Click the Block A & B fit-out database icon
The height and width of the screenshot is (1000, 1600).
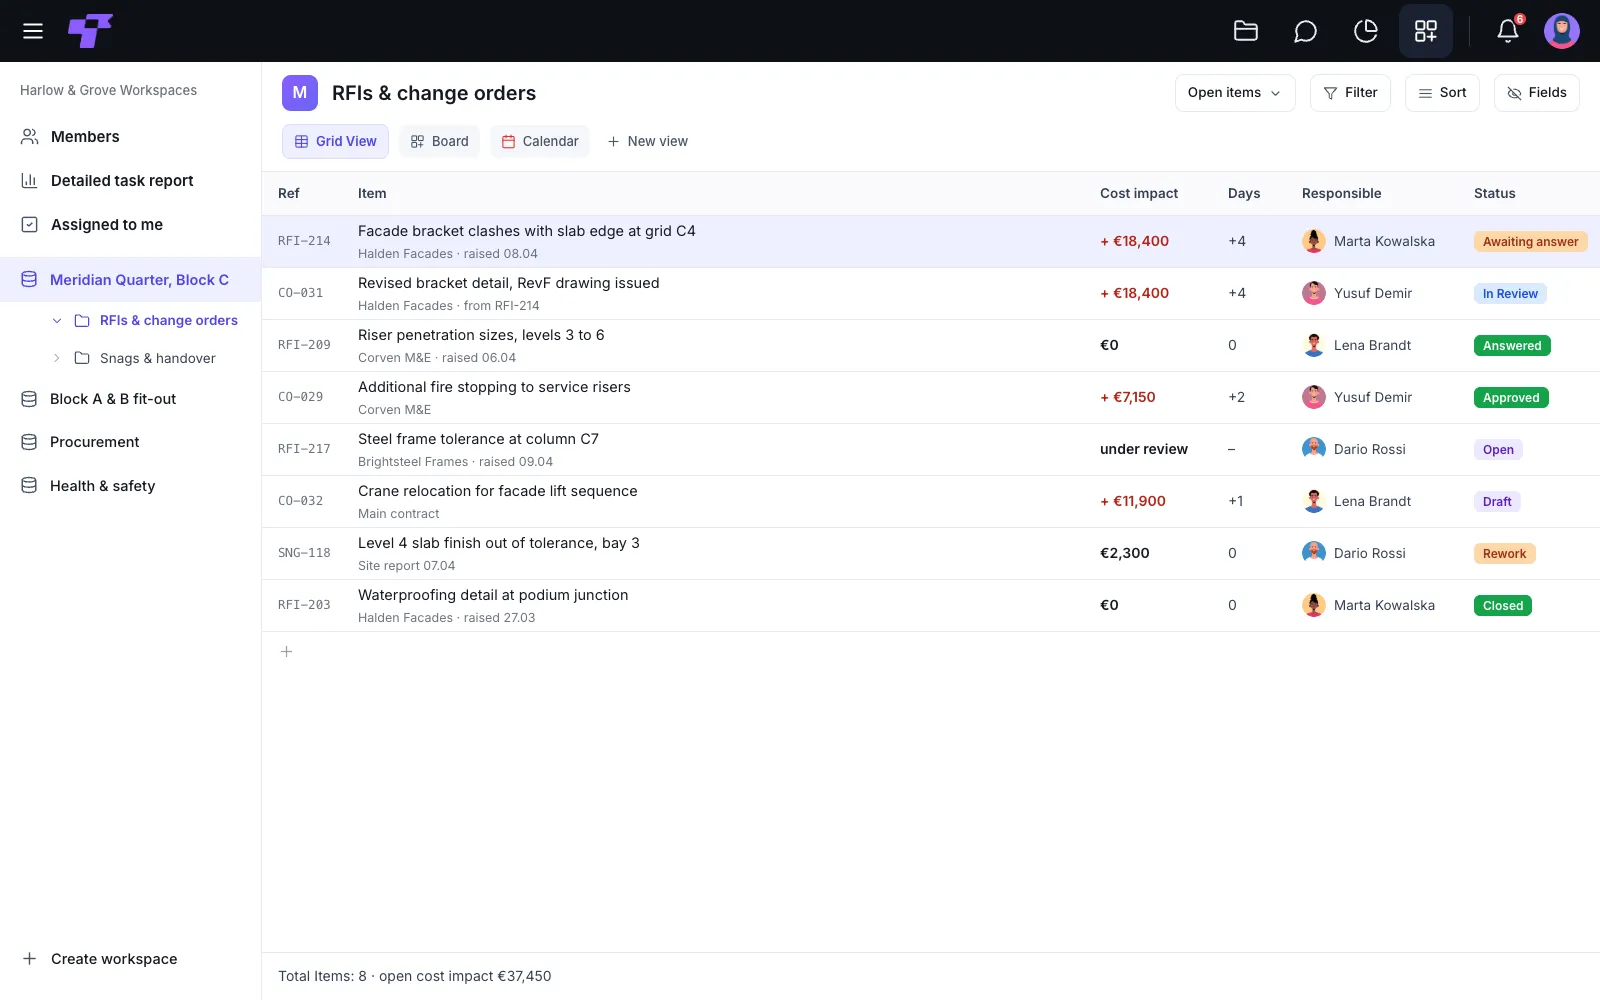pyautogui.click(x=29, y=399)
